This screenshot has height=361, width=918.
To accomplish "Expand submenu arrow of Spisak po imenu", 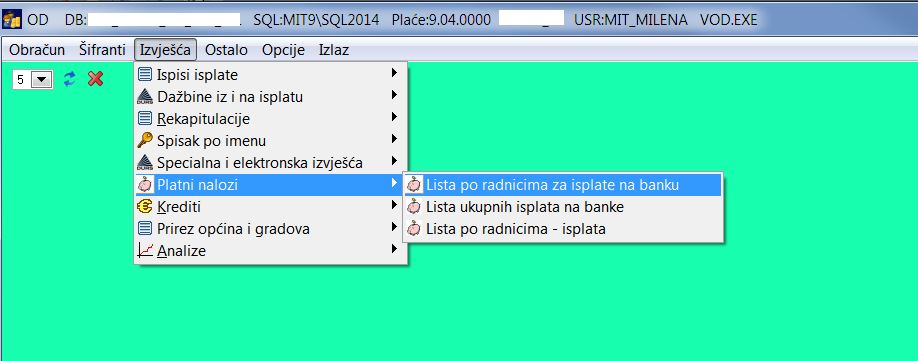I will tap(395, 139).
